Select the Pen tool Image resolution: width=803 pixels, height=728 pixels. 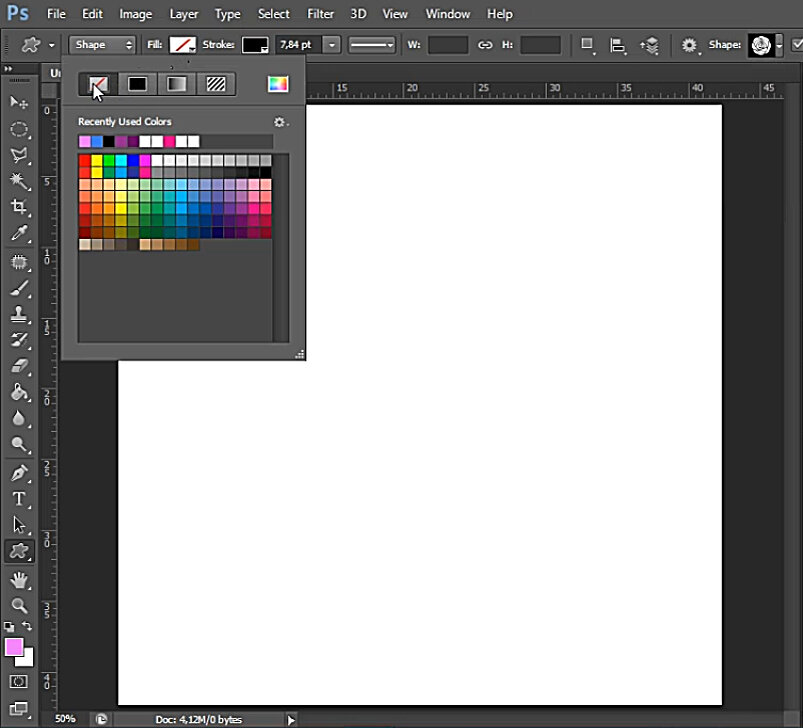pos(19,473)
